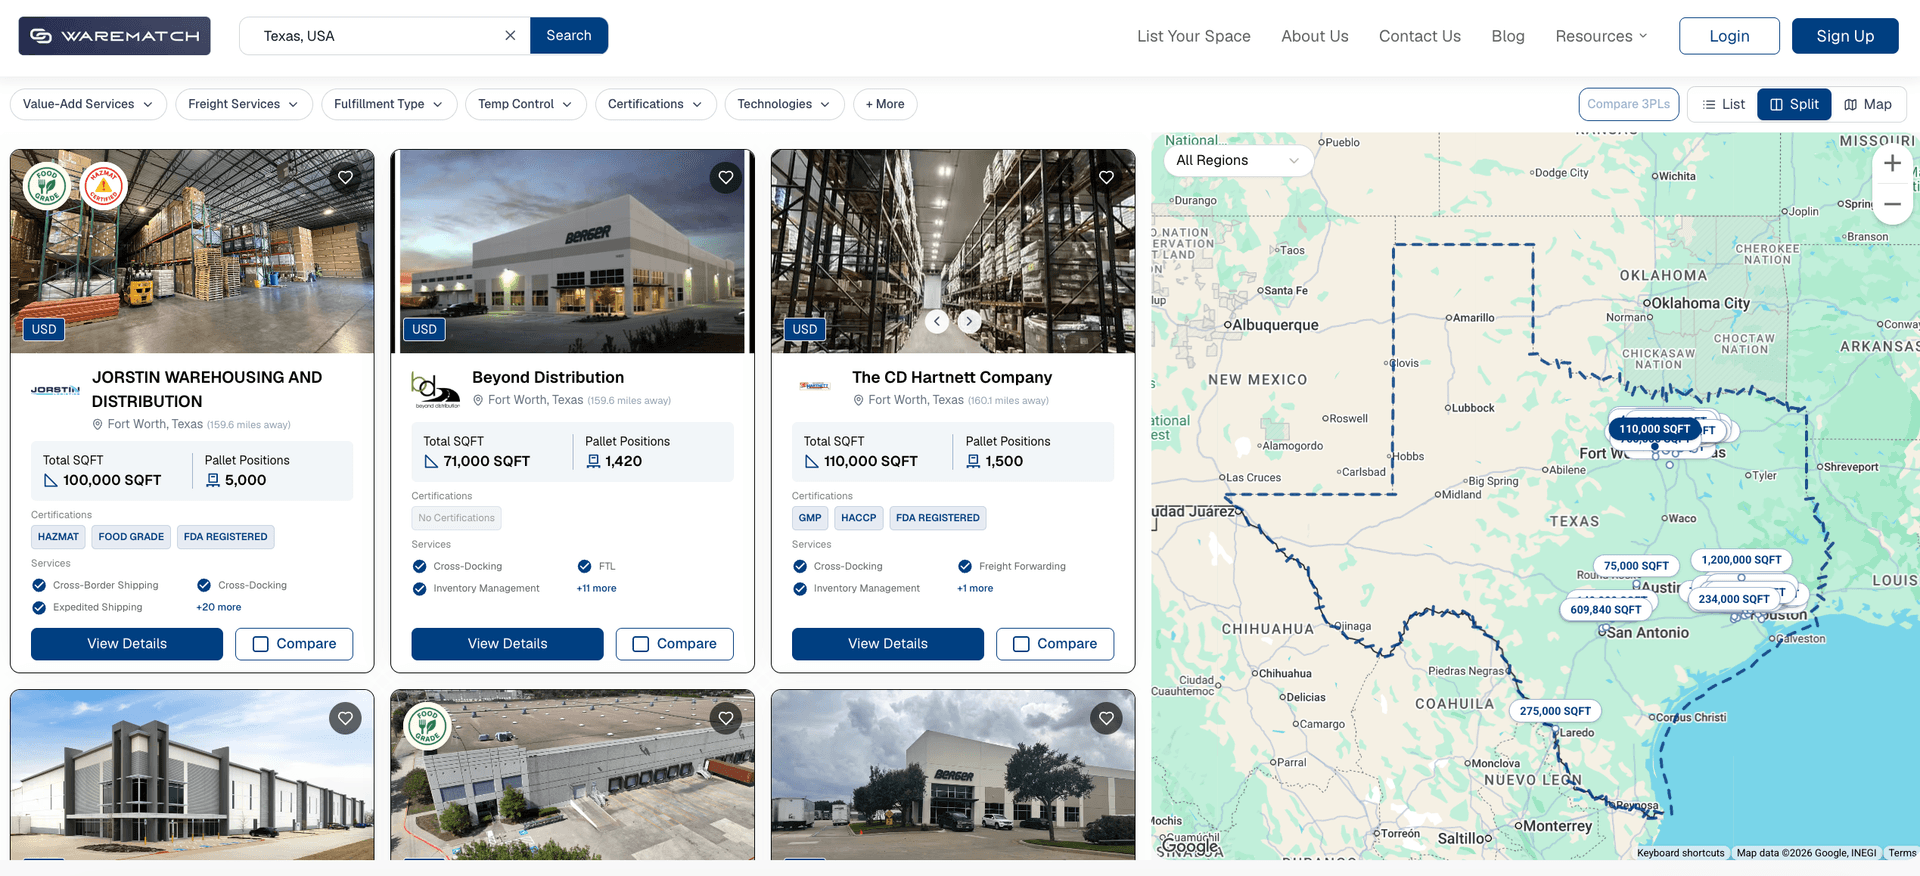Screen dimensions: 1920x876
Task: Click the Food Grade badge on JORSTIN photo
Action: point(47,186)
